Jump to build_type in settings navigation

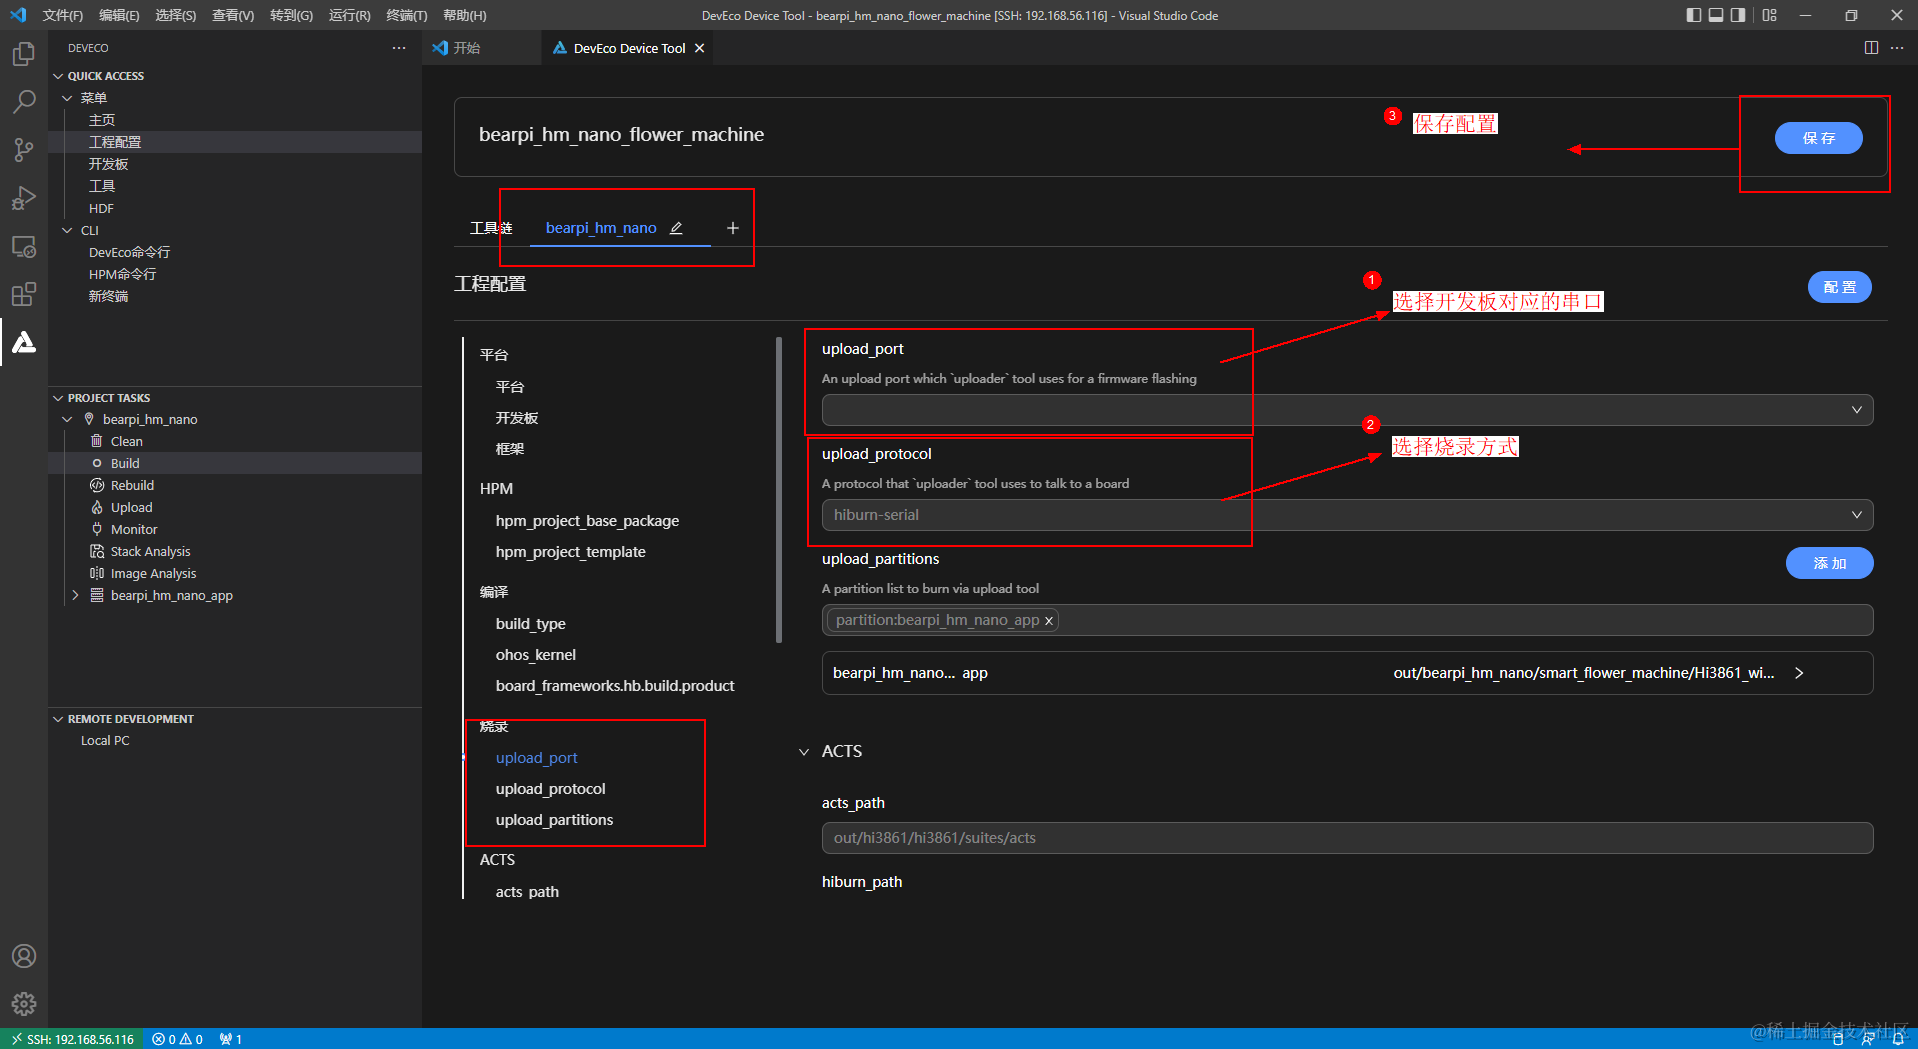(530, 624)
